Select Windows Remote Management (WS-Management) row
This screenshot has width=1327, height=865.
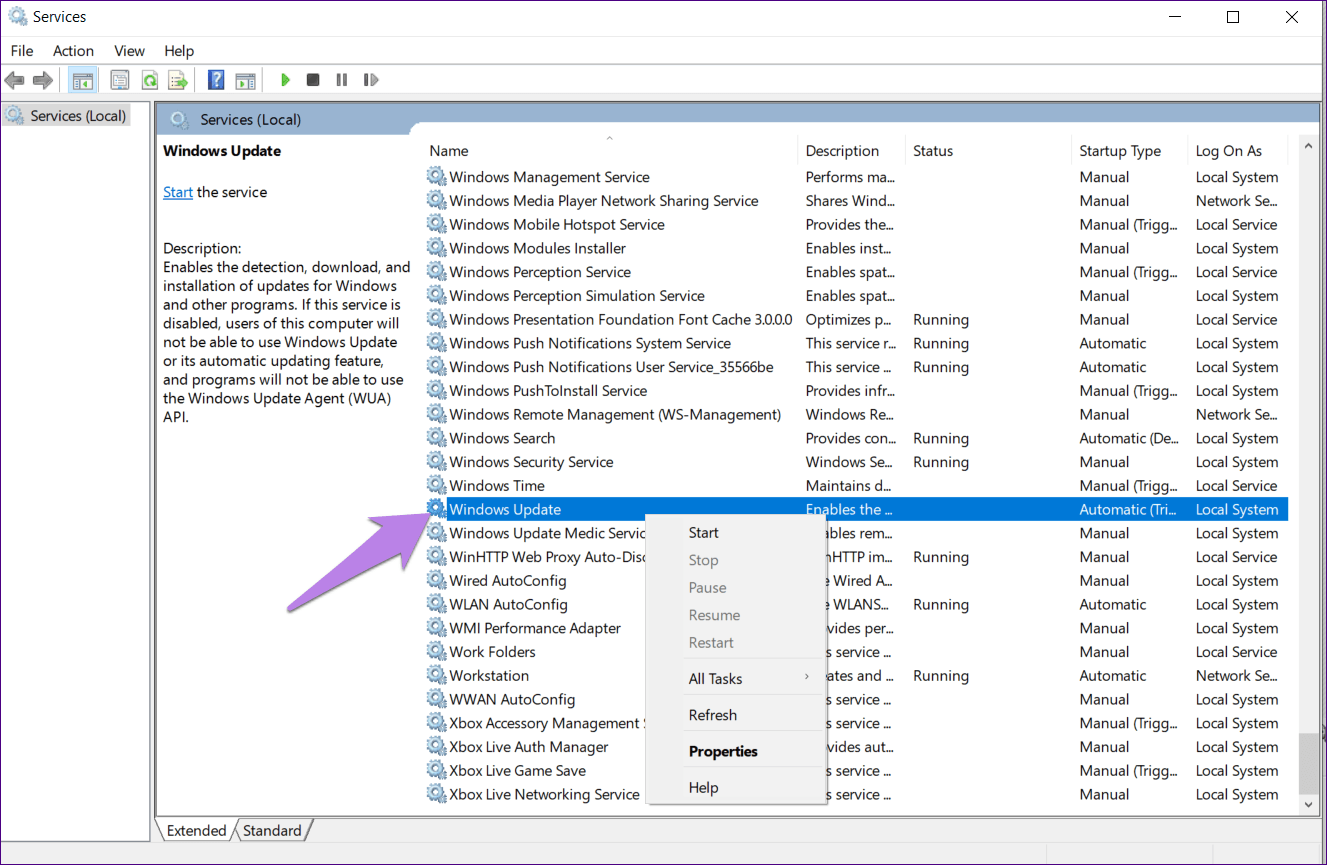point(857,415)
